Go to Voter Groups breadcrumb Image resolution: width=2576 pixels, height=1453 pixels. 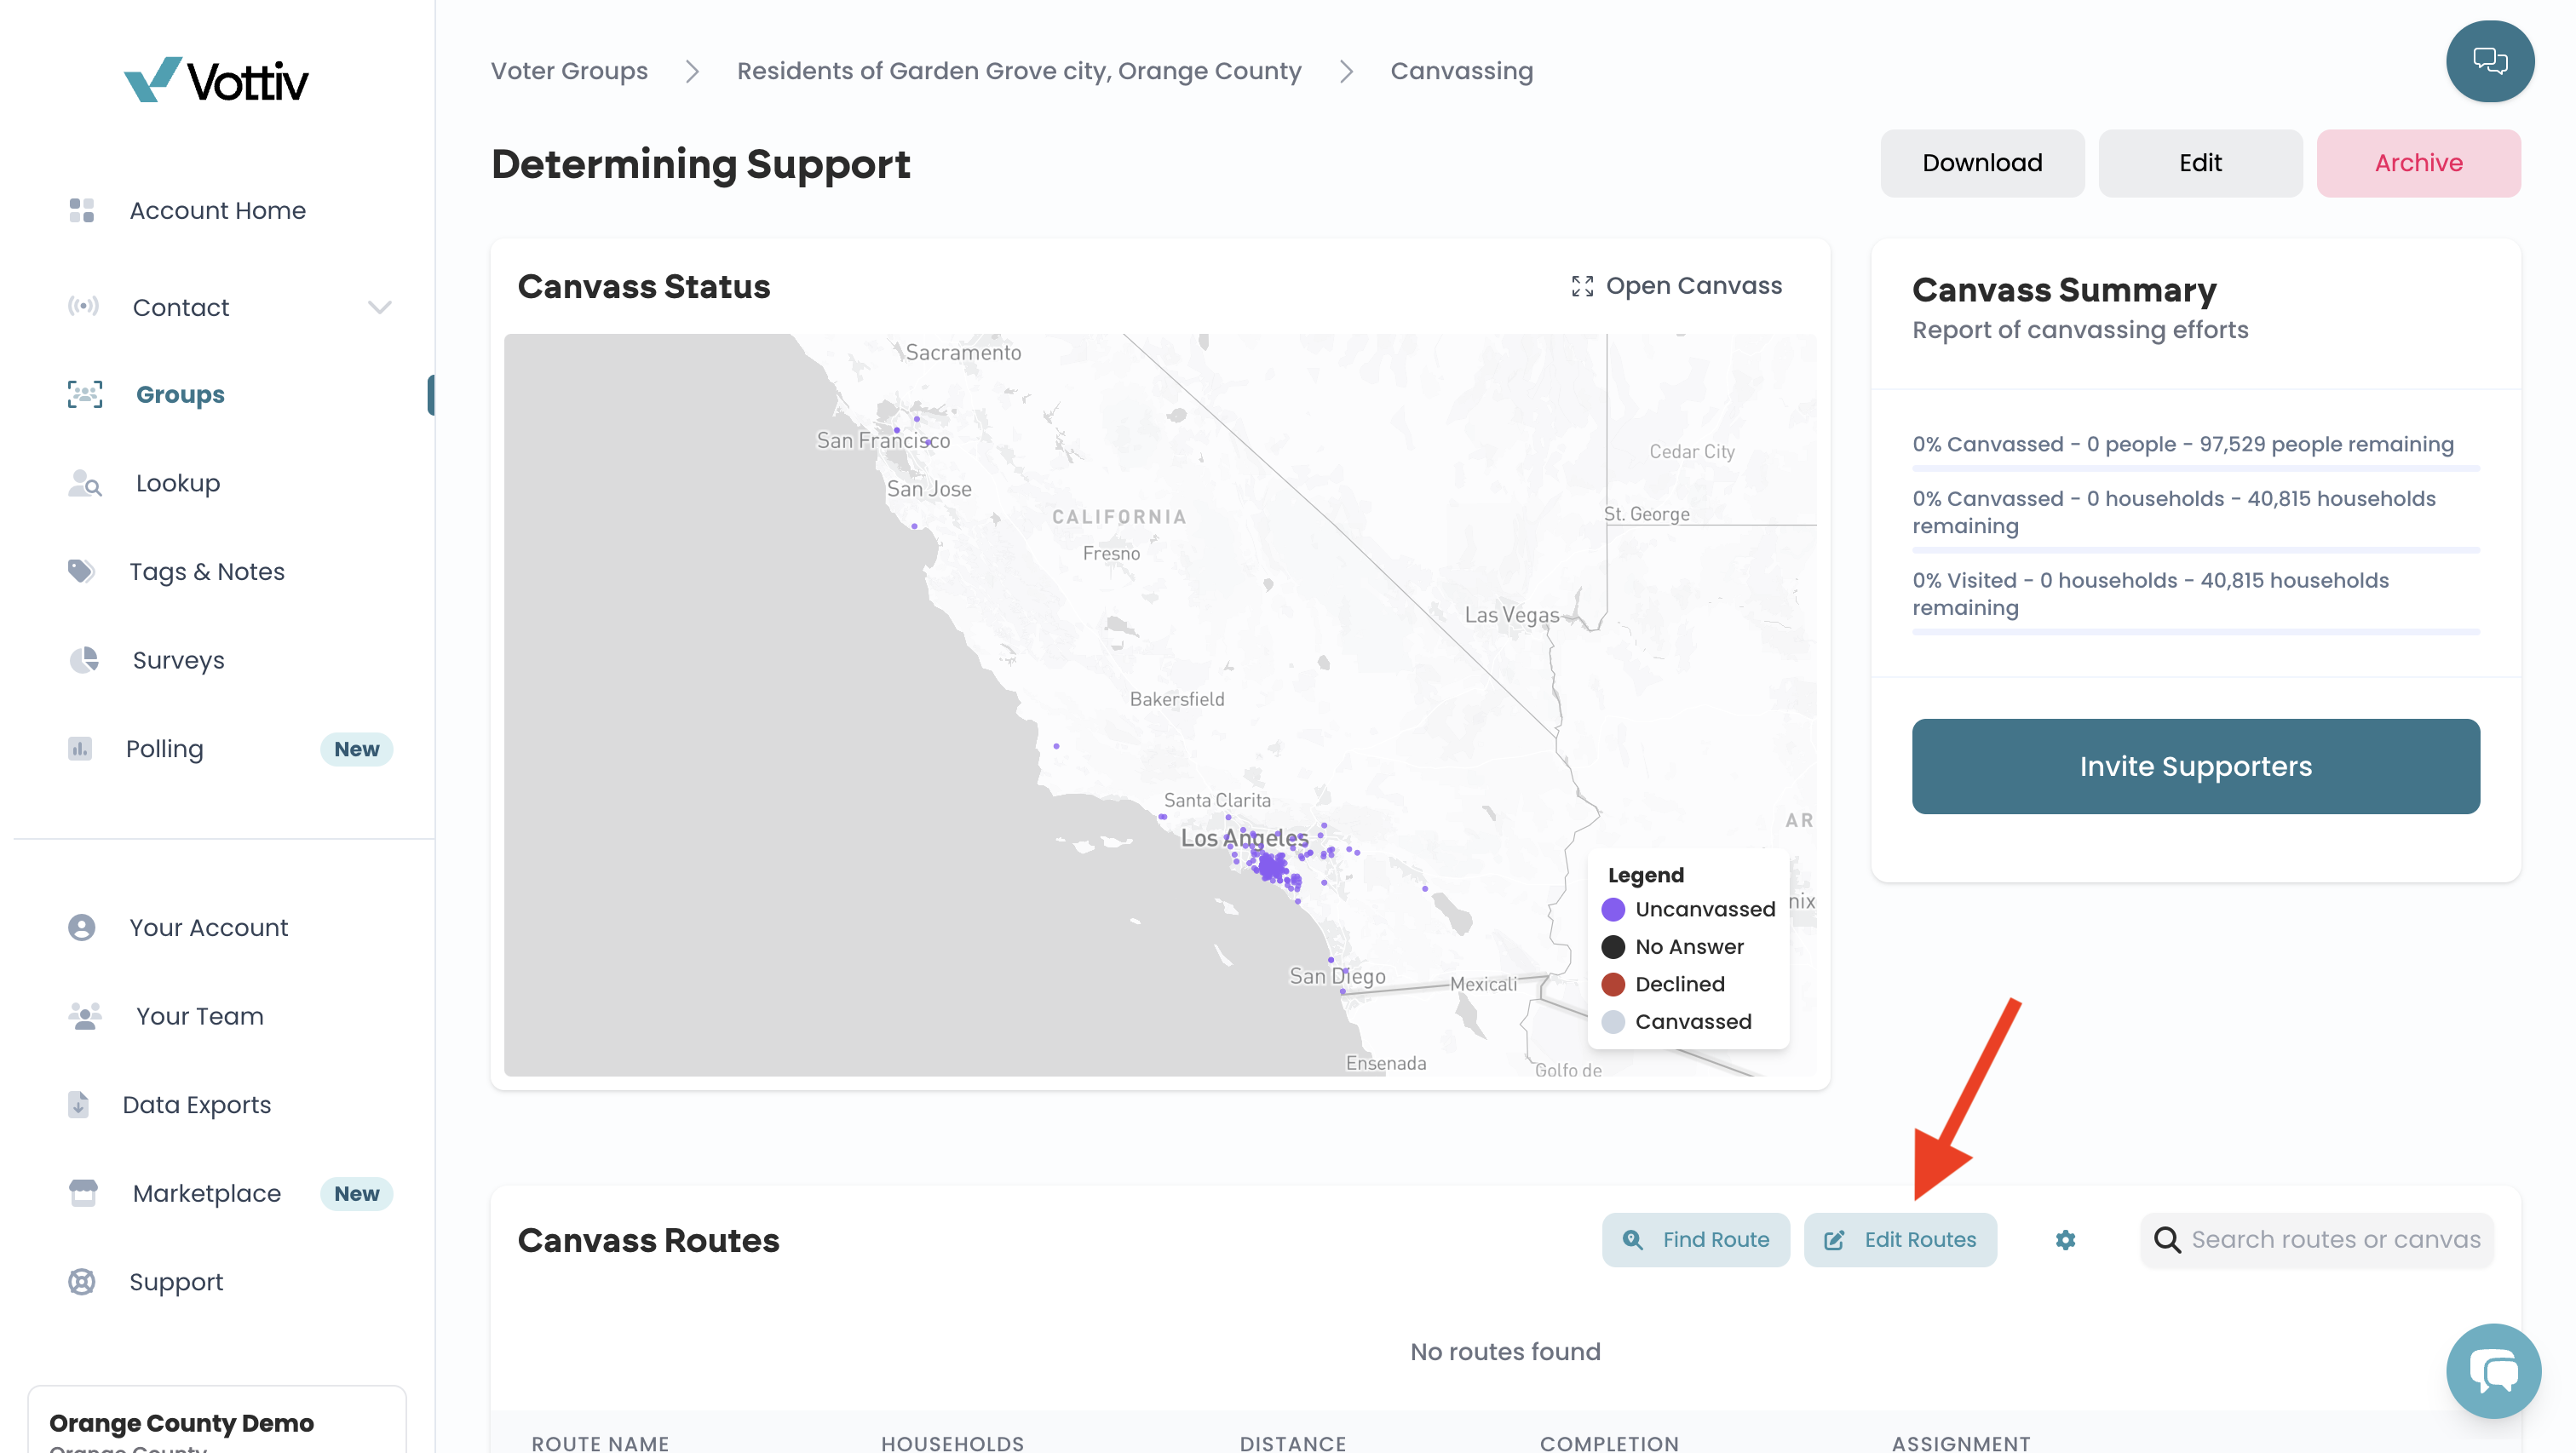(x=569, y=71)
